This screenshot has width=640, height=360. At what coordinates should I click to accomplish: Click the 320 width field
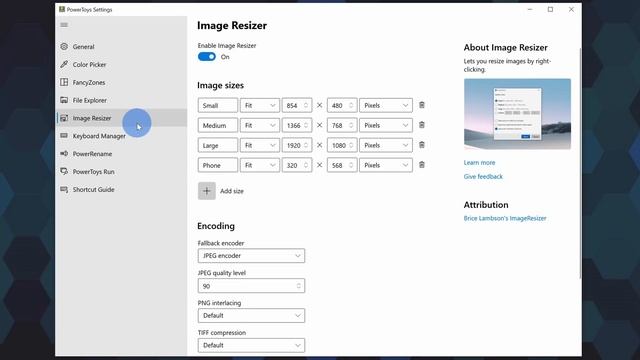tap(297, 165)
